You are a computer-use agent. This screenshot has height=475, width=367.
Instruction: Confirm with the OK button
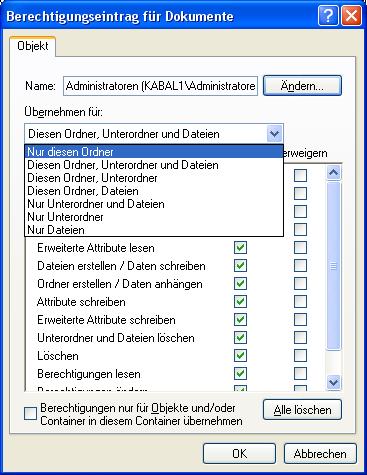click(x=239, y=454)
